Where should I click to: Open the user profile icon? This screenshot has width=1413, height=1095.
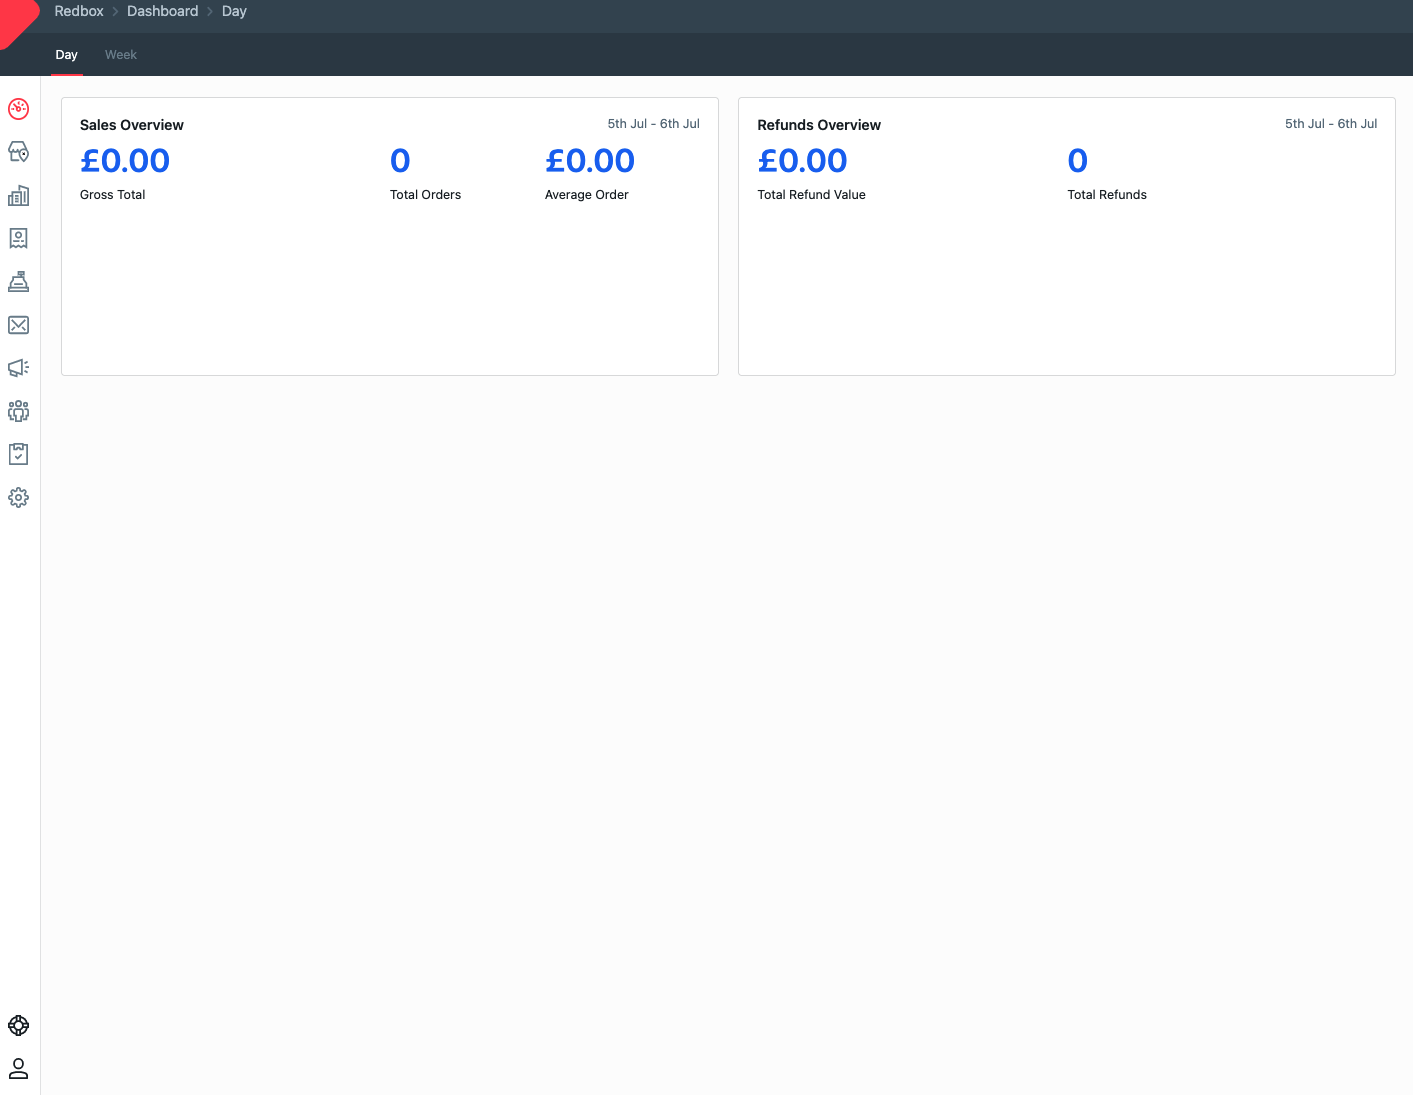pos(18,1068)
